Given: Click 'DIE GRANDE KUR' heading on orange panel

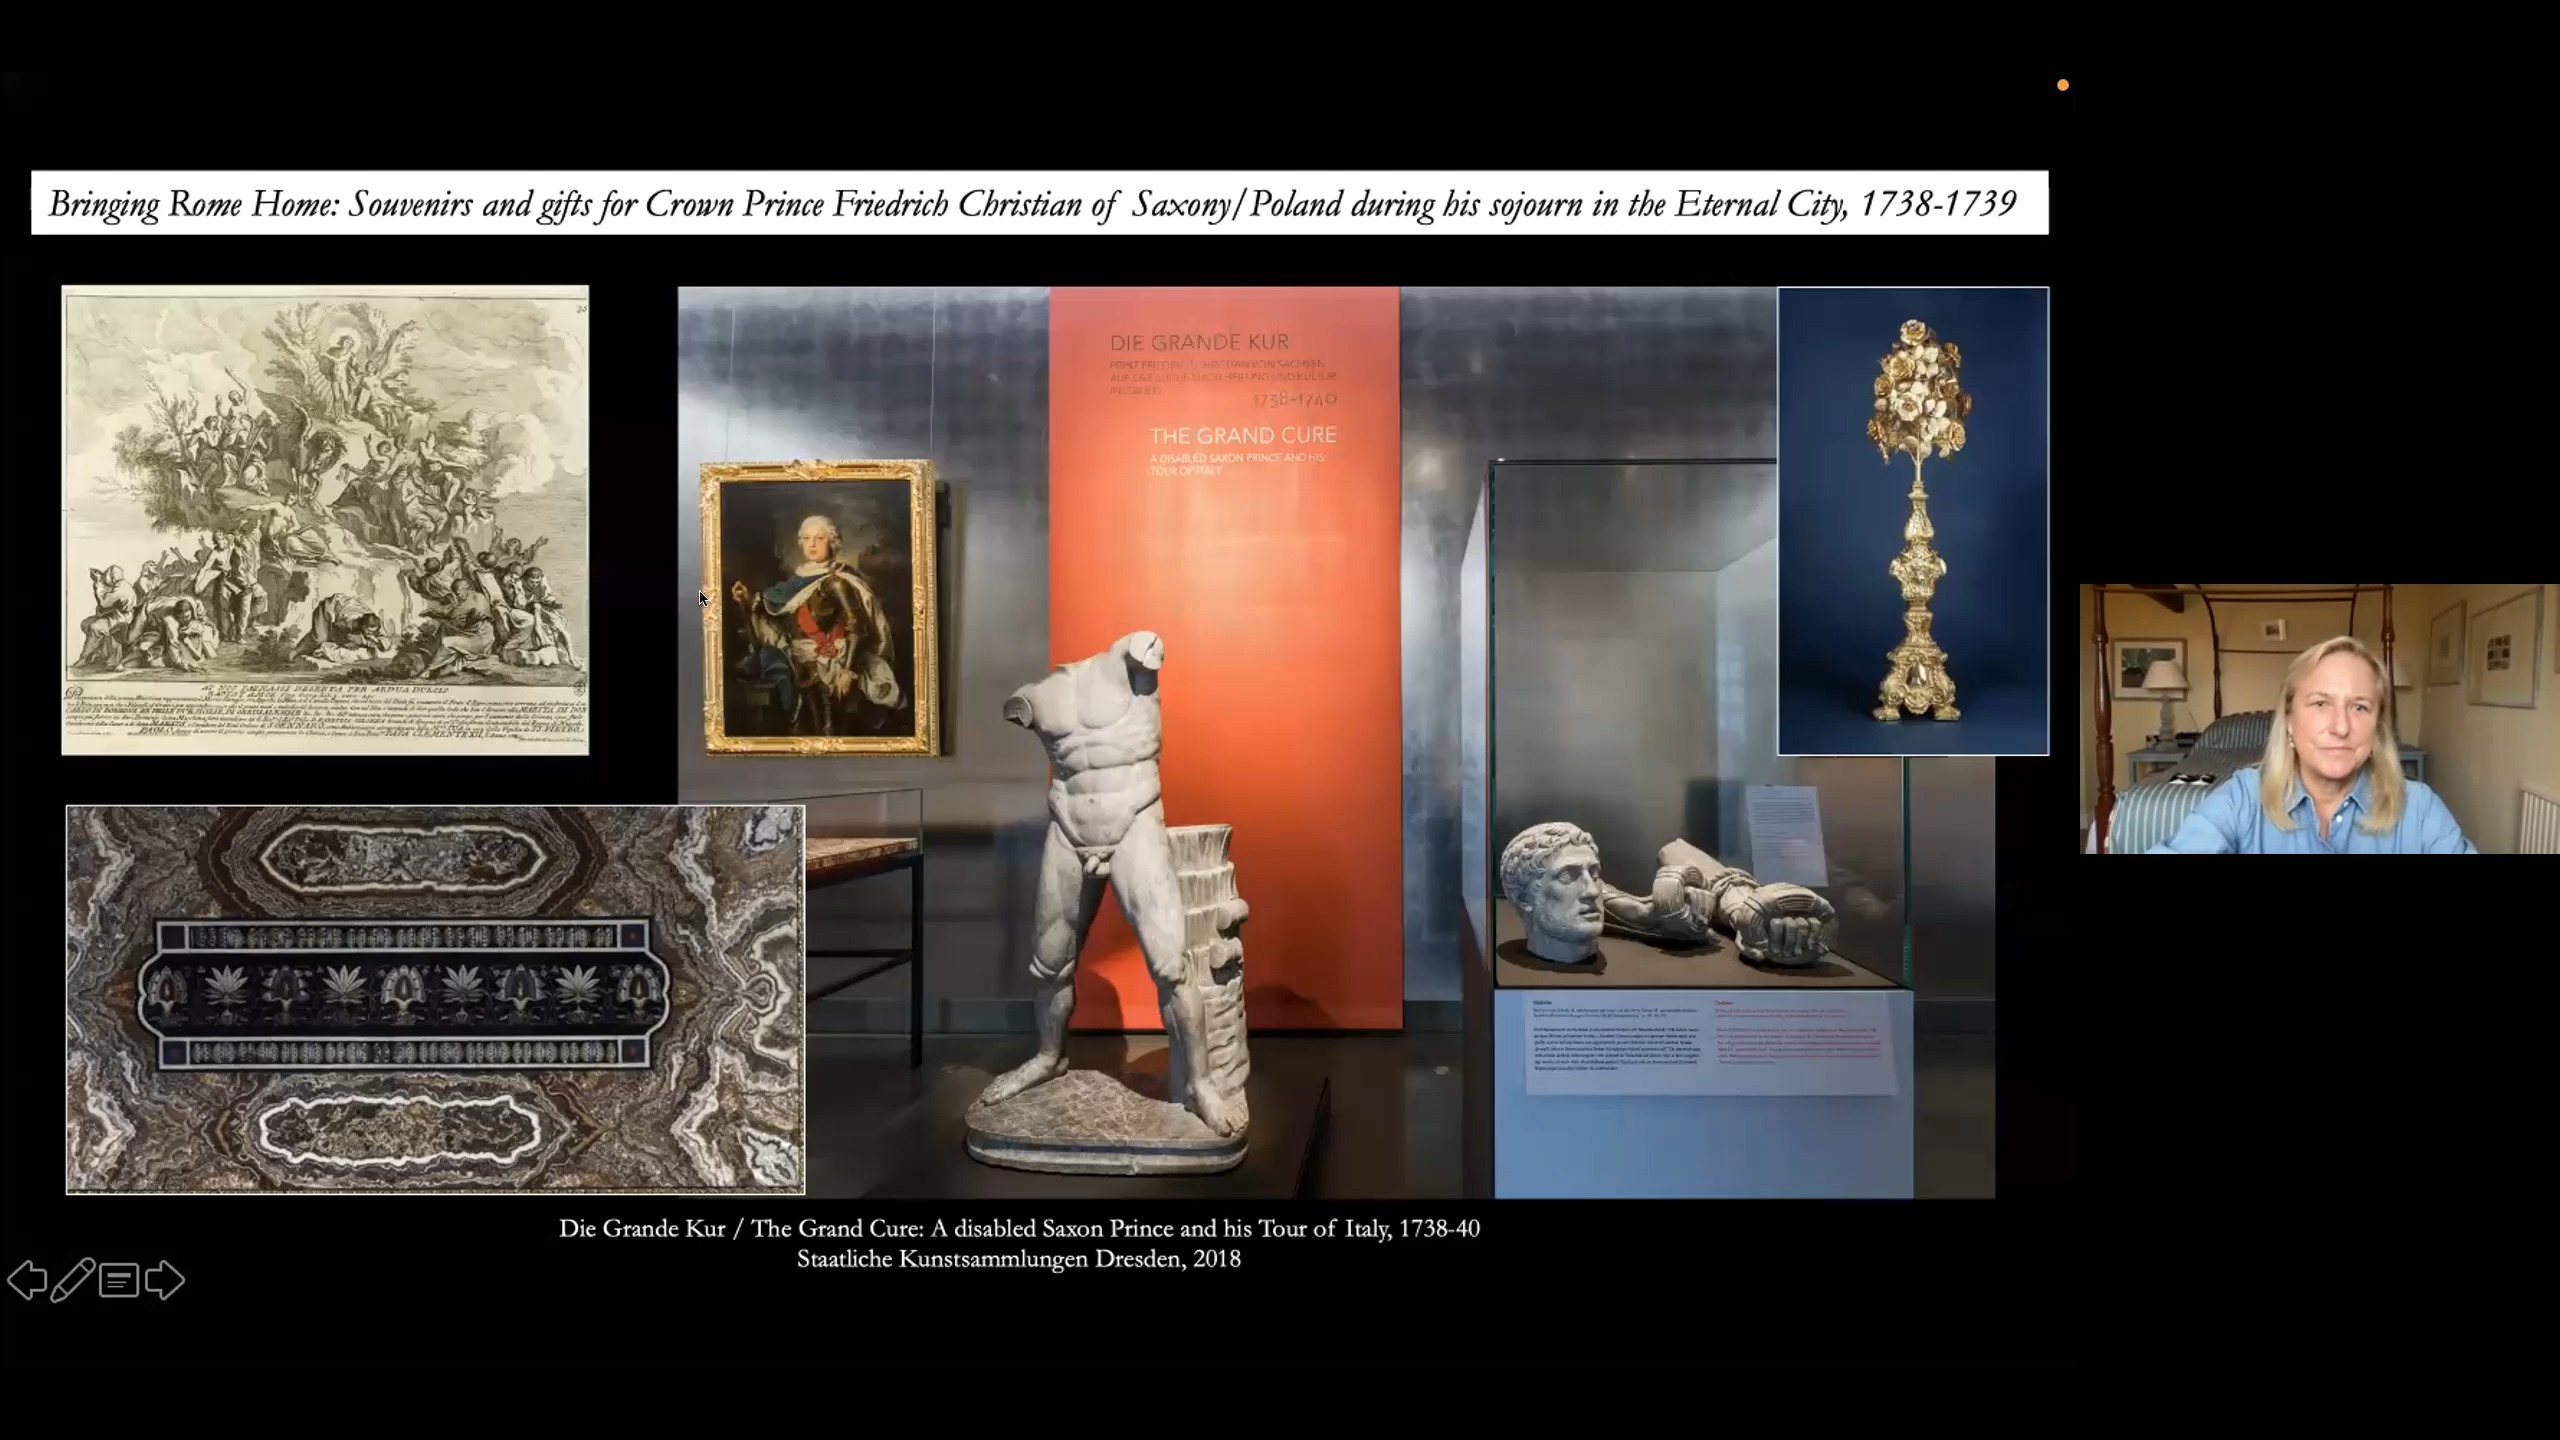Looking at the screenshot, I should coord(1199,342).
